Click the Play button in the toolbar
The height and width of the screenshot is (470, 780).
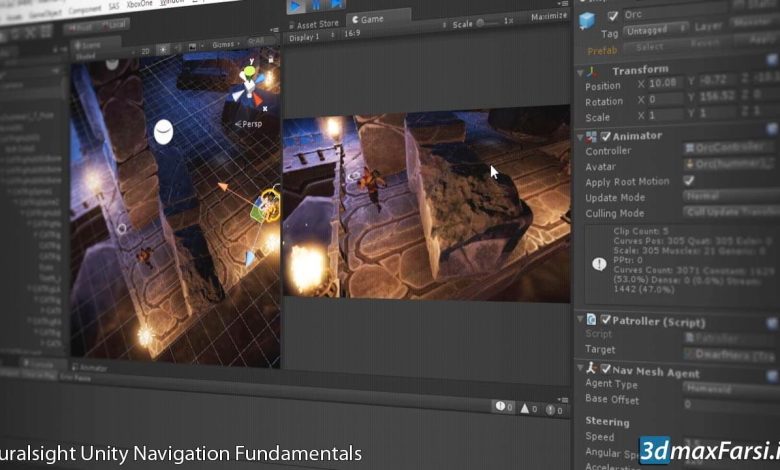[x=295, y=6]
